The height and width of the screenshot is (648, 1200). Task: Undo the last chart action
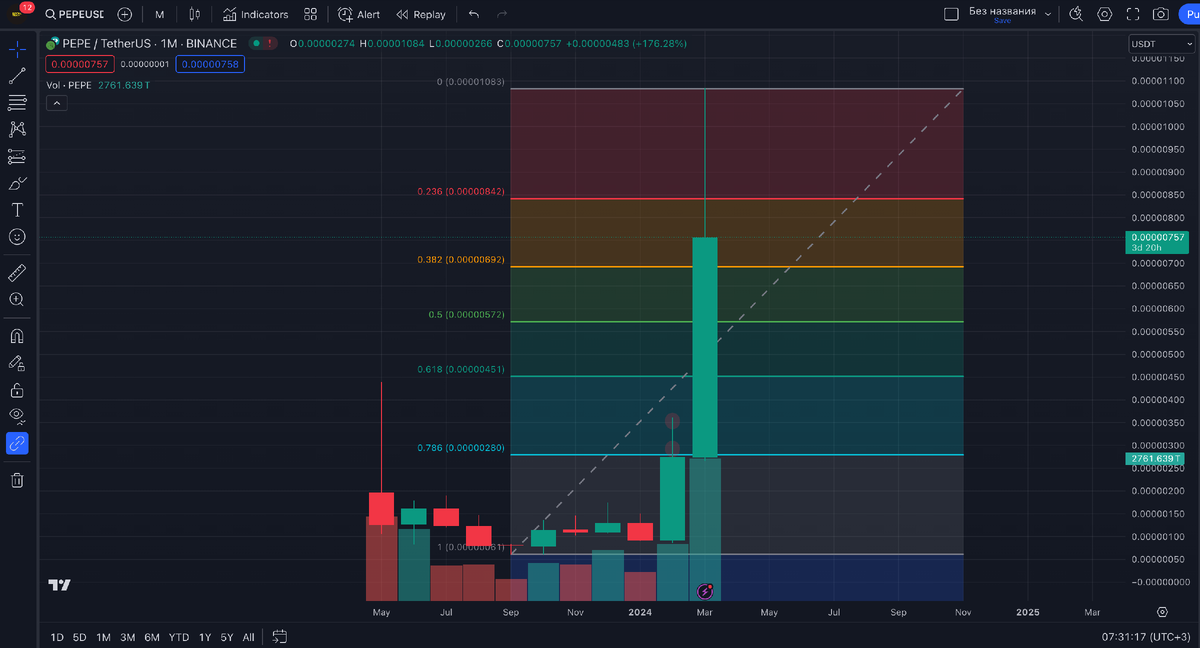pyautogui.click(x=474, y=14)
